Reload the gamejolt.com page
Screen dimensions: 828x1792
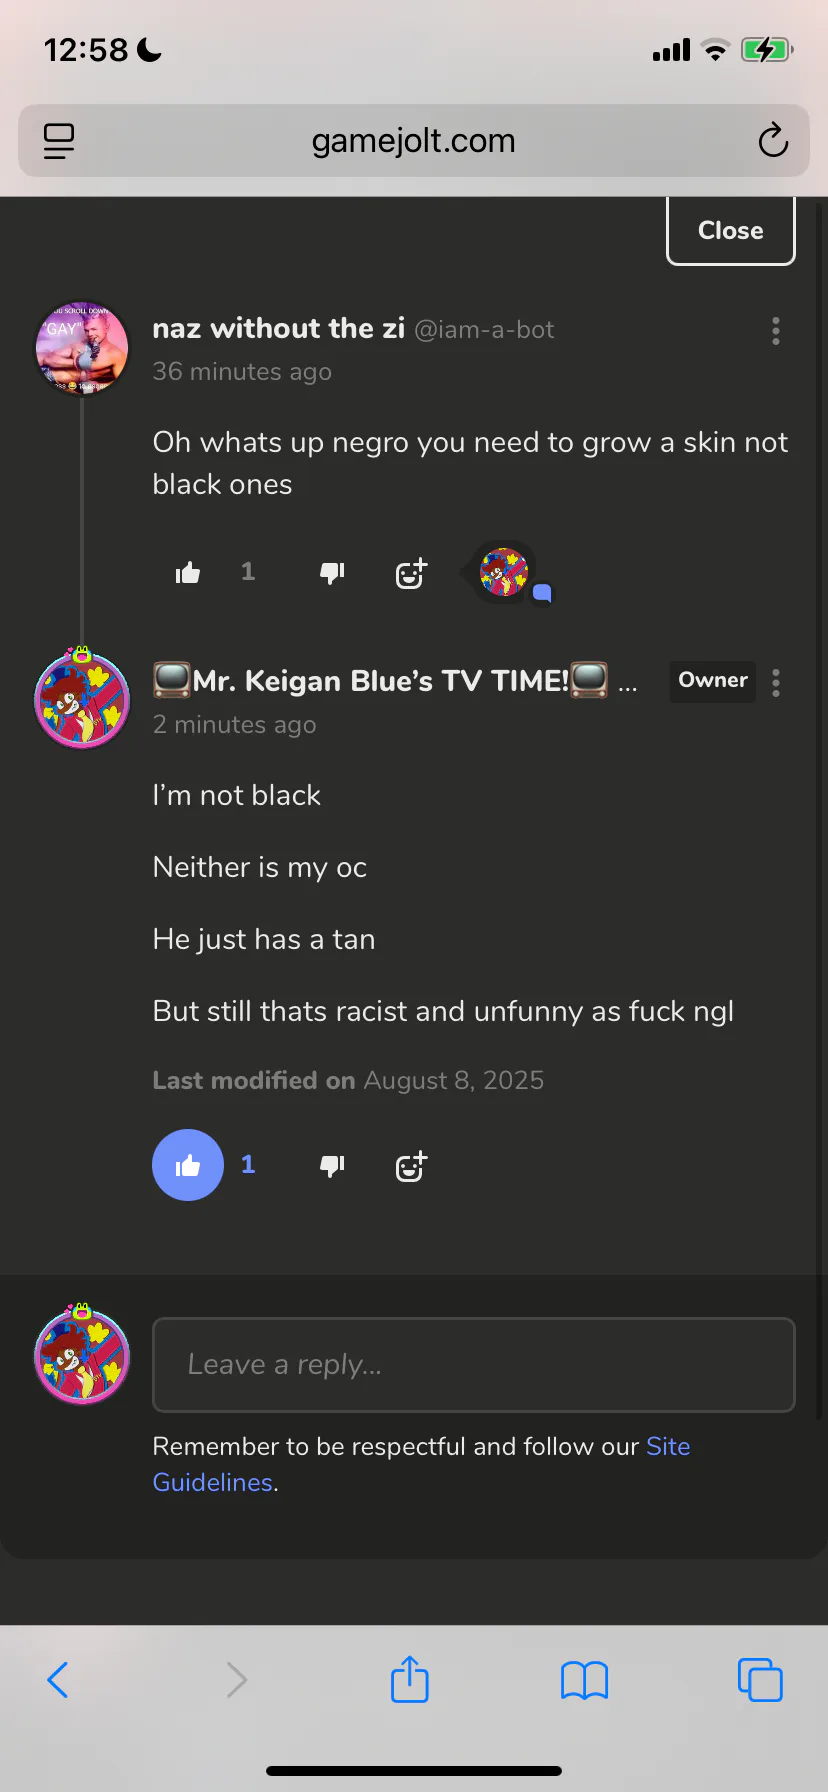773,141
